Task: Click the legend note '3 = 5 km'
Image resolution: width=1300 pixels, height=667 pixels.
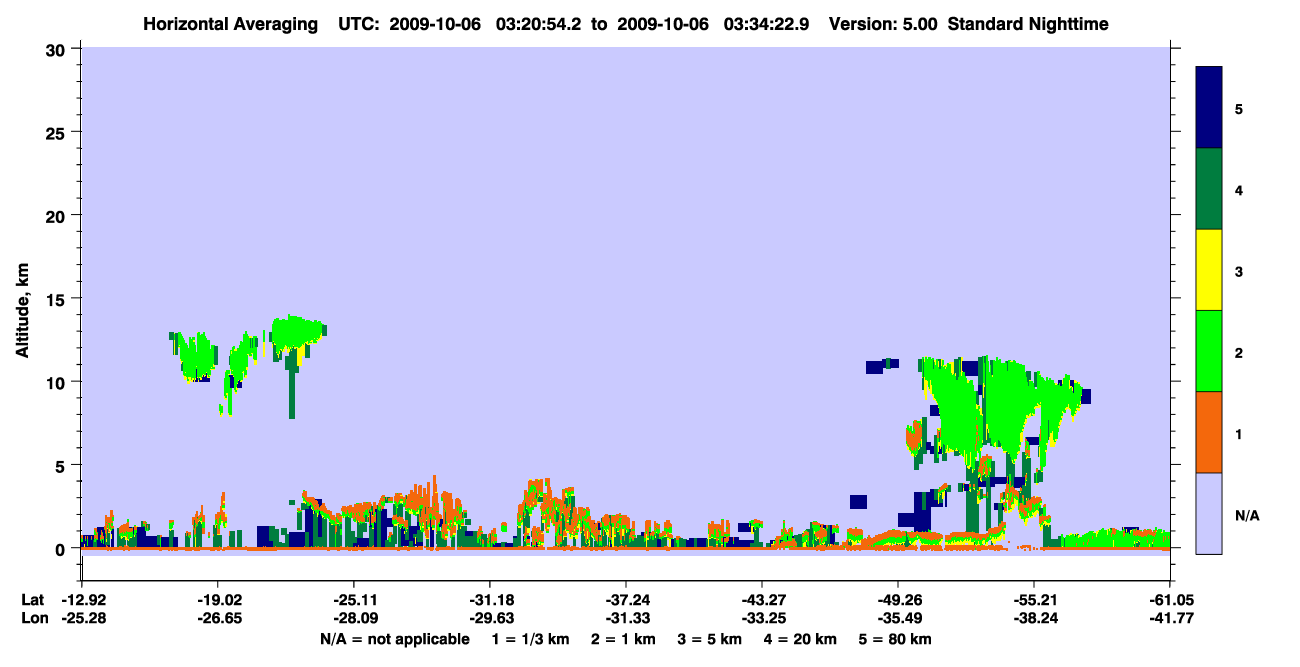Action: click(710, 639)
